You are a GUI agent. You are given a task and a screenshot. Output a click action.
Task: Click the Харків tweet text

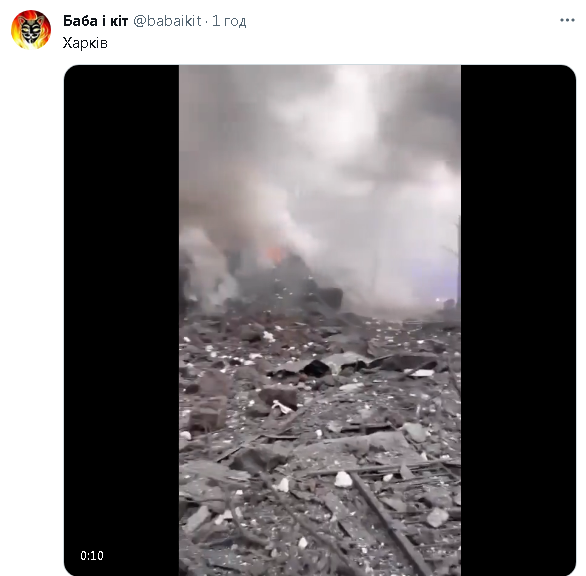click(x=85, y=43)
